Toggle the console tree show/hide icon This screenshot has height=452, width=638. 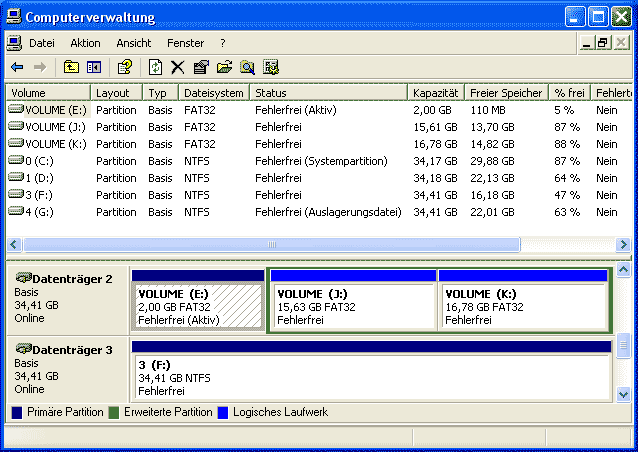(x=94, y=67)
